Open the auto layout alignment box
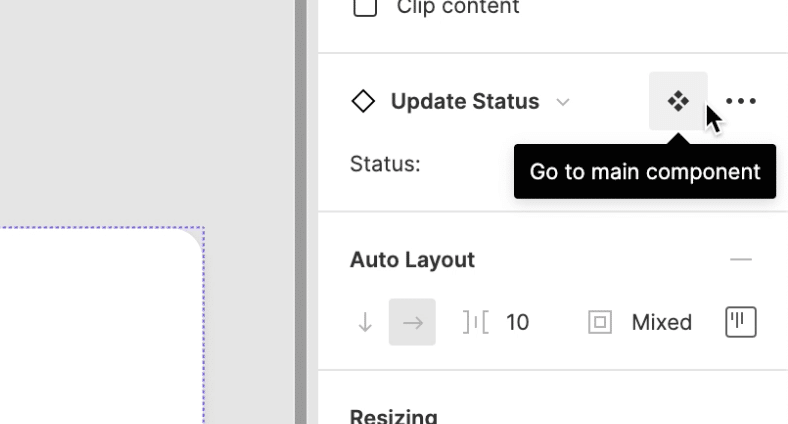The width and height of the screenshot is (788, 424). tap(740, 322)
